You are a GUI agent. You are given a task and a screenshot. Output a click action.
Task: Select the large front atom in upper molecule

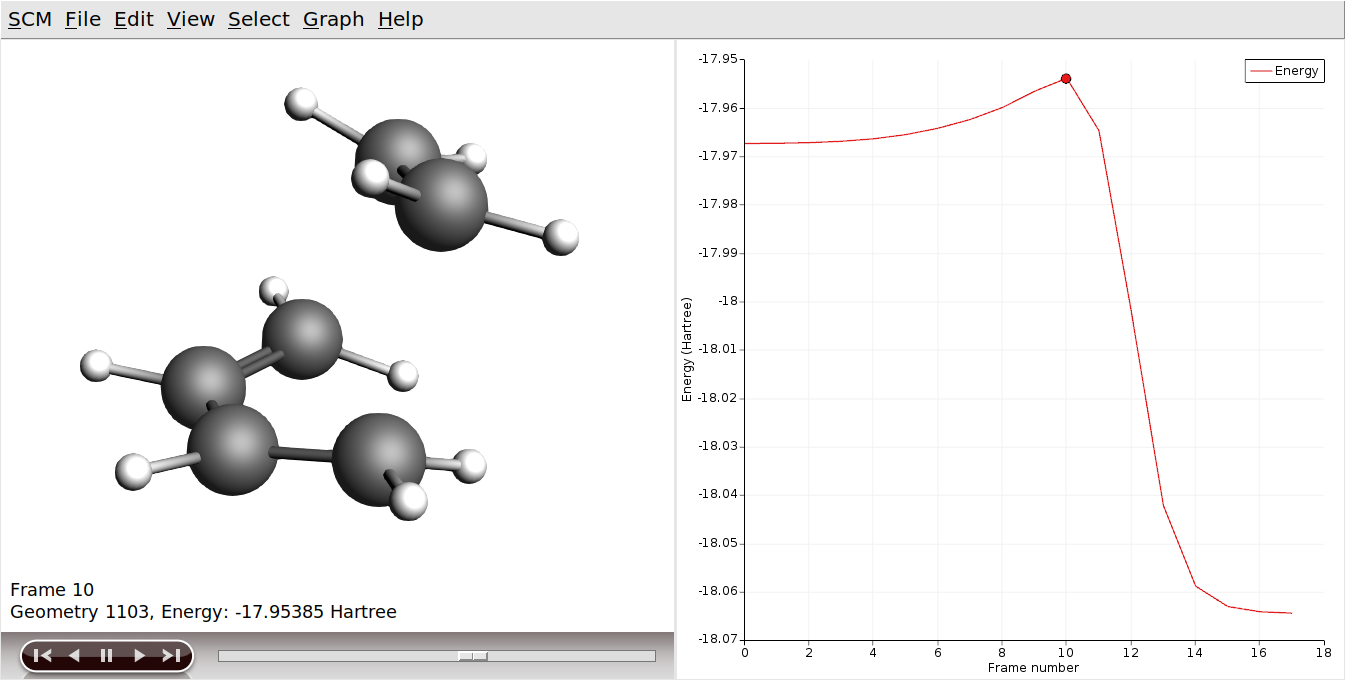(x=441, y=205)
